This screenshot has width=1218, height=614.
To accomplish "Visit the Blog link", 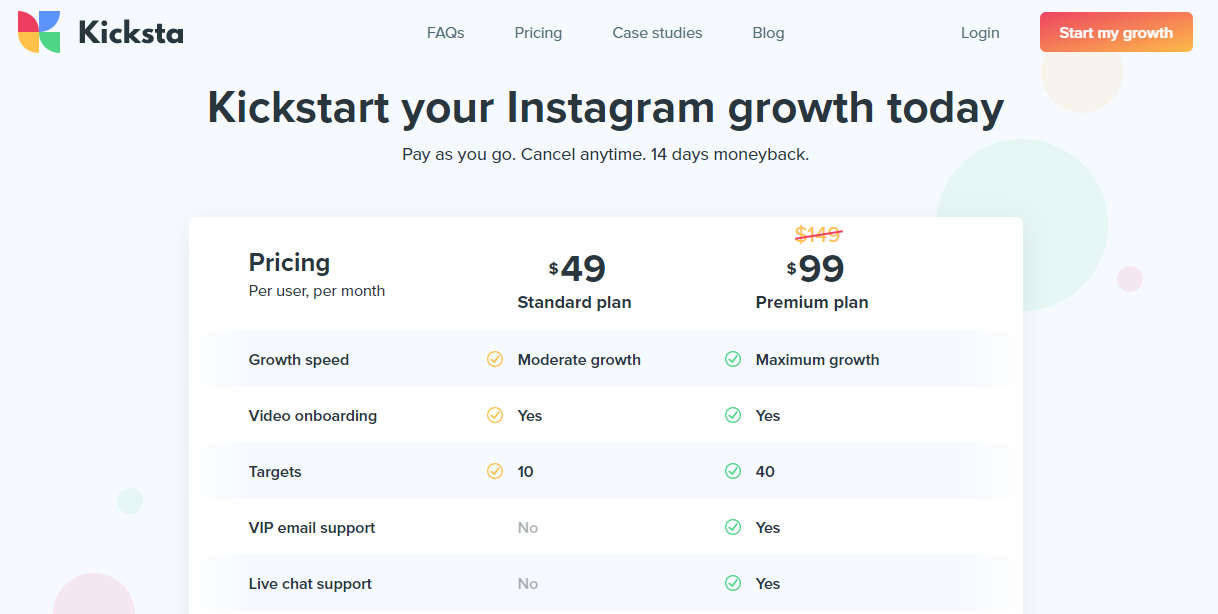I will tap(768, 33).
